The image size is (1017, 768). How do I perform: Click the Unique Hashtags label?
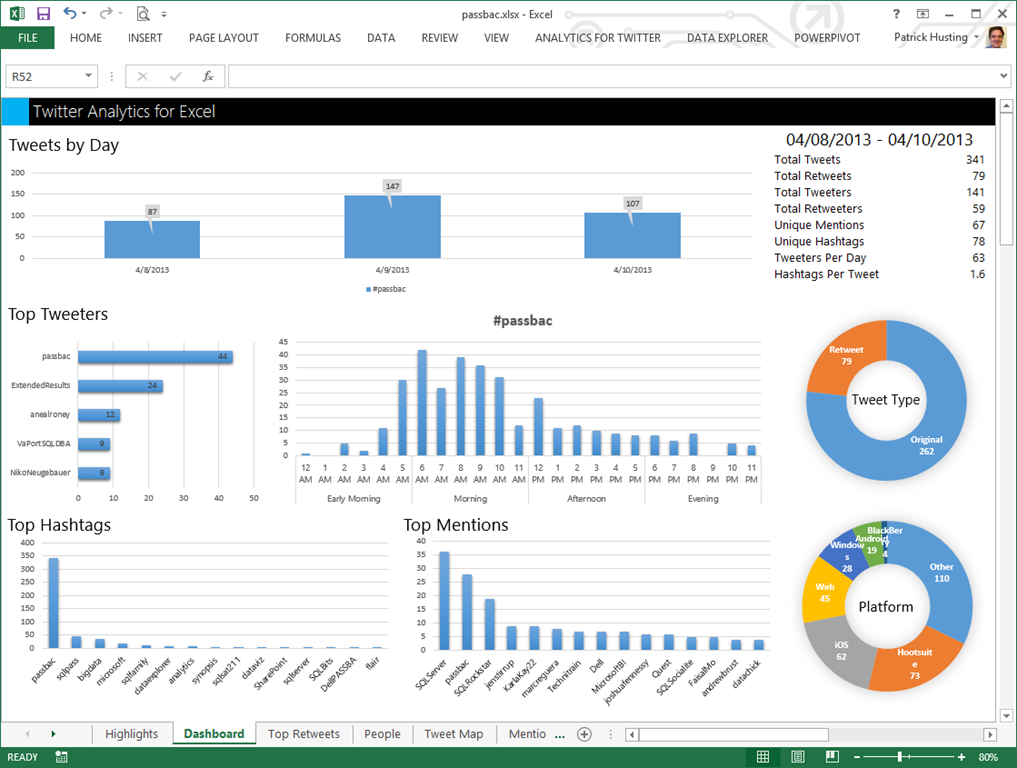[x=819, y=241]
